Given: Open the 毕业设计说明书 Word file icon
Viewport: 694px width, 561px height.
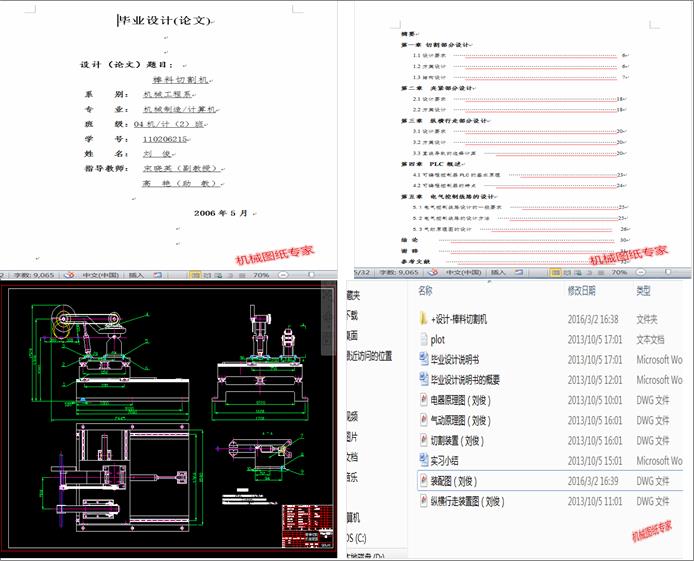Looking at the screenshot, I should [x=424, y=359].
